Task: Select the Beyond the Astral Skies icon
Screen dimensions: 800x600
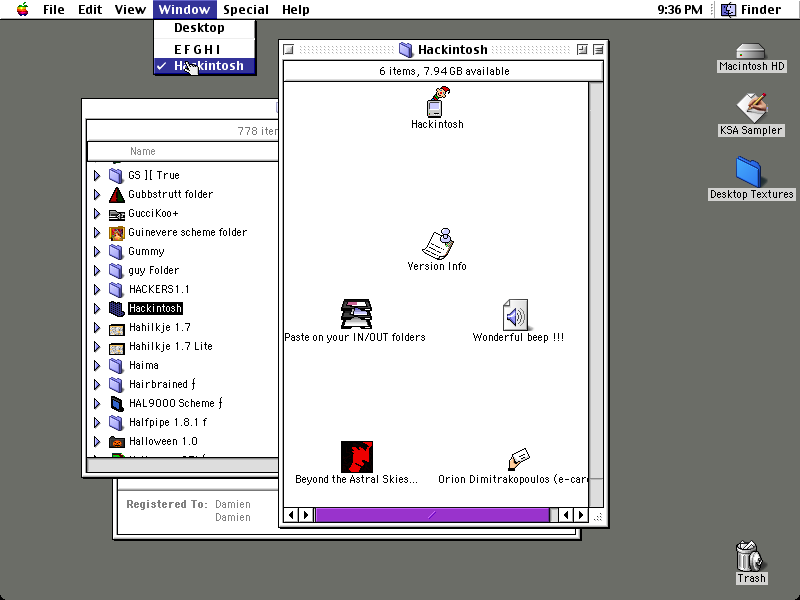Action: (357, 457)
